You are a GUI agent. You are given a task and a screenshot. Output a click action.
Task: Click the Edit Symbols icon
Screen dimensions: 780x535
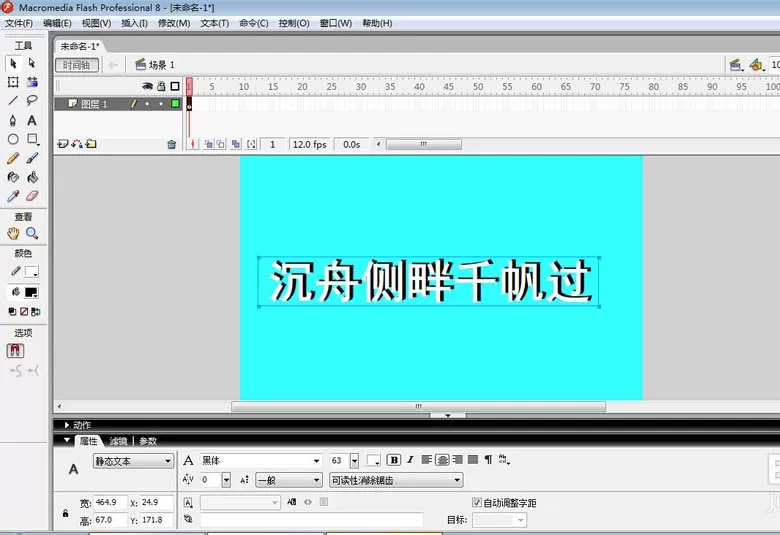(757, 65)
